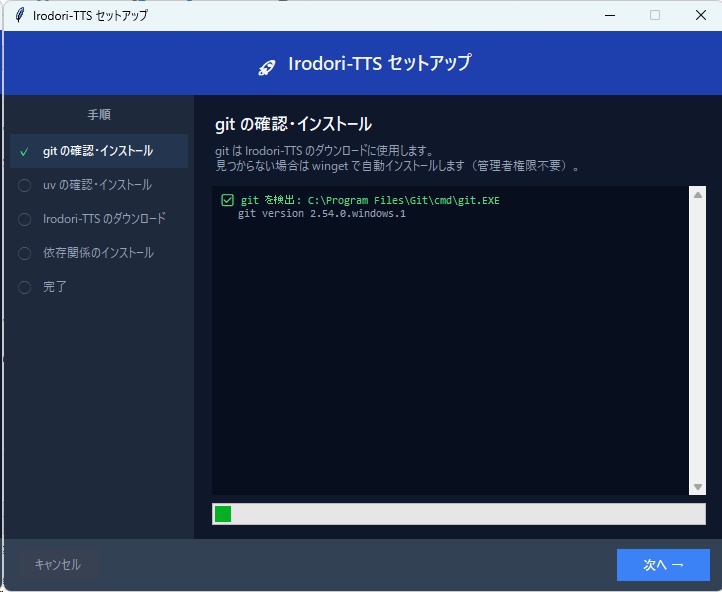This screenshot has width=722, height=592.
Task: Click the キャンセル cancel button
Action: tap(58, 564)
